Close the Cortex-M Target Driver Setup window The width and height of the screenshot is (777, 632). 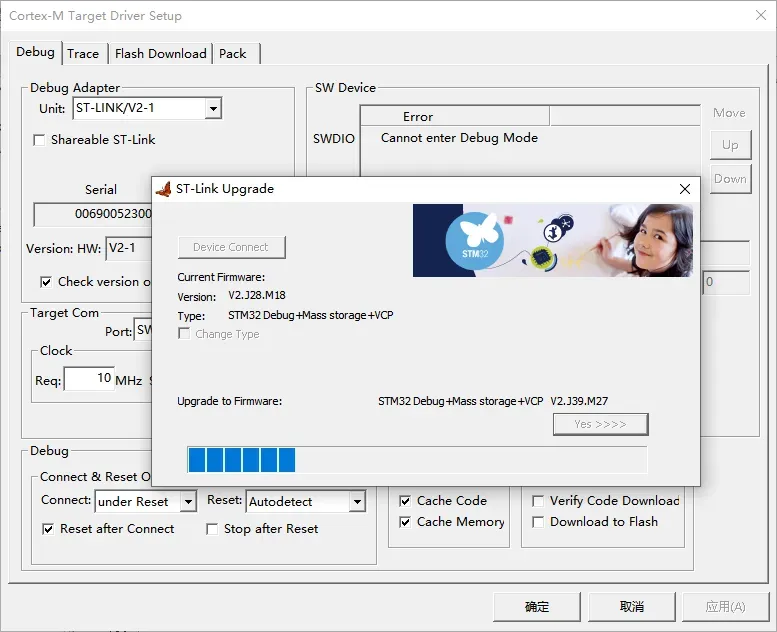point(761,15)
